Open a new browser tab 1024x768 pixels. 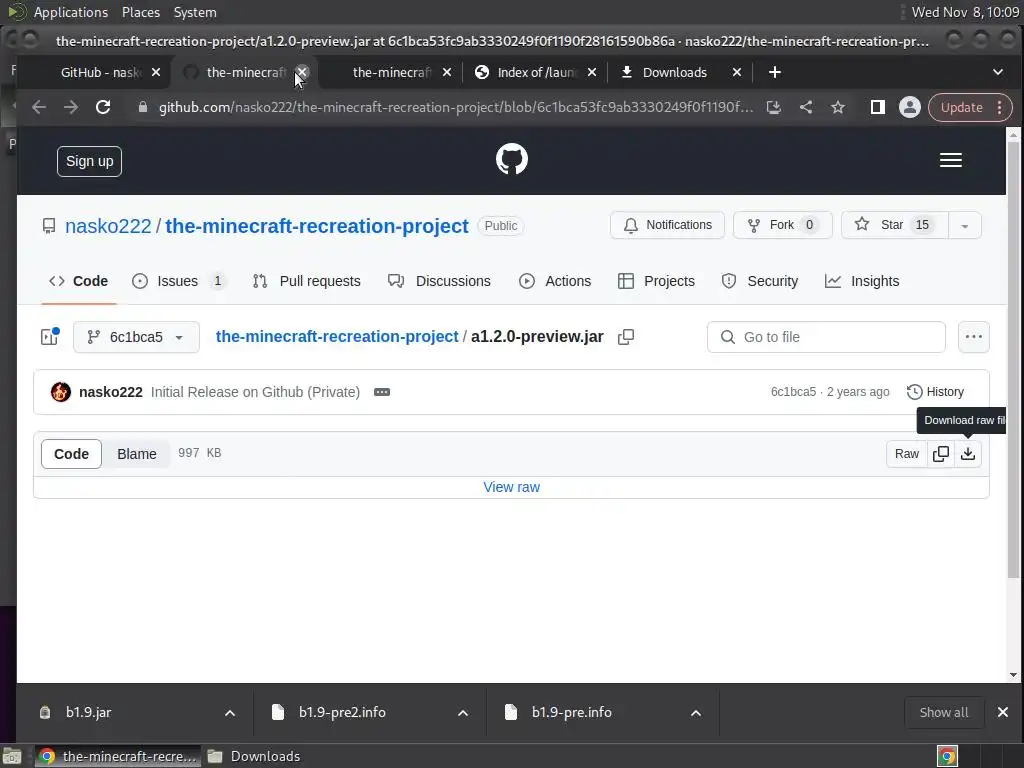pos(775,72)
